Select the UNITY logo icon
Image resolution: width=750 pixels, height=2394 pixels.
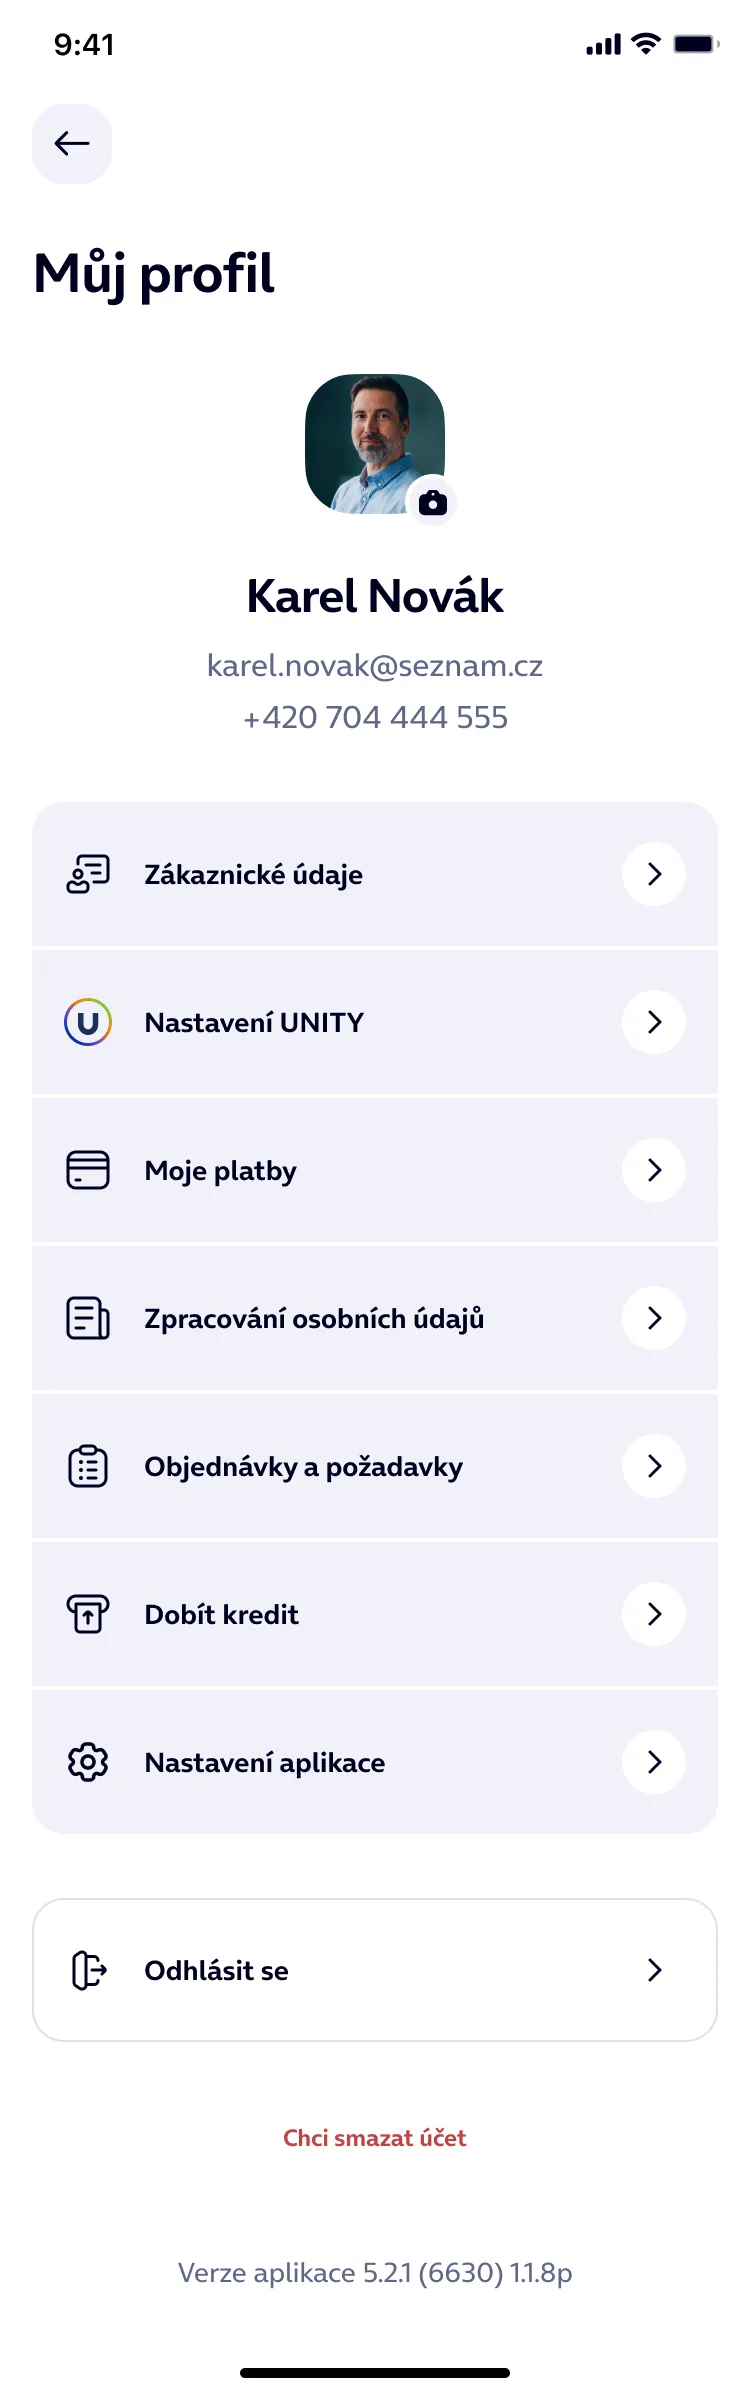pyautogui.click(x=87, y=1022)
